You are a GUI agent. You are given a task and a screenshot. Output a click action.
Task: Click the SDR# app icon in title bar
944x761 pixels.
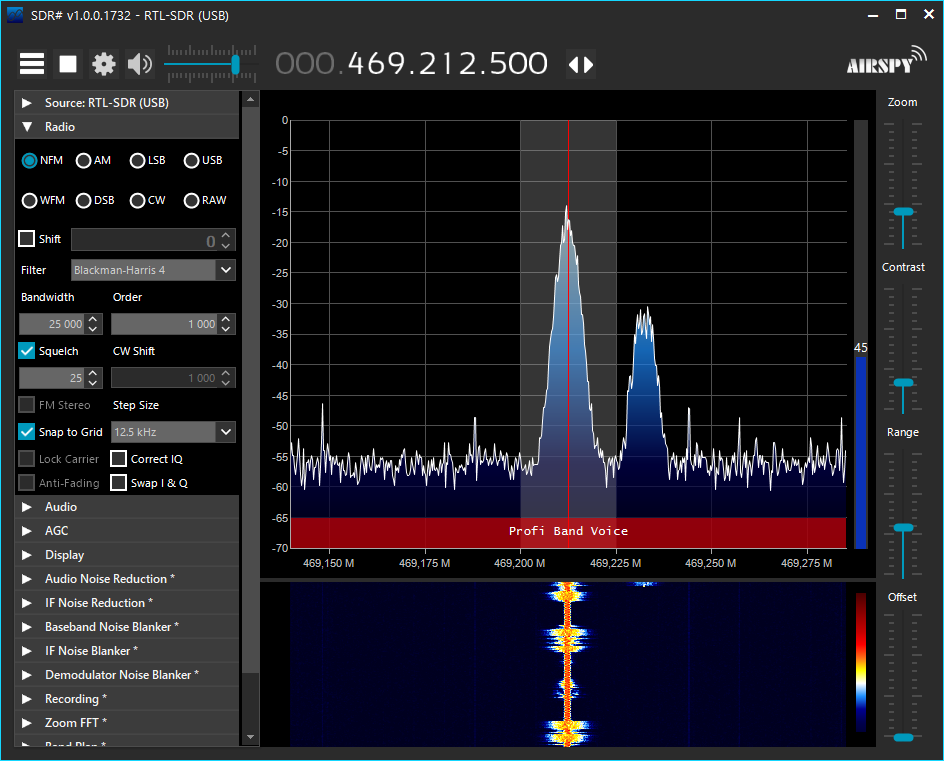[x=15, y=15]
